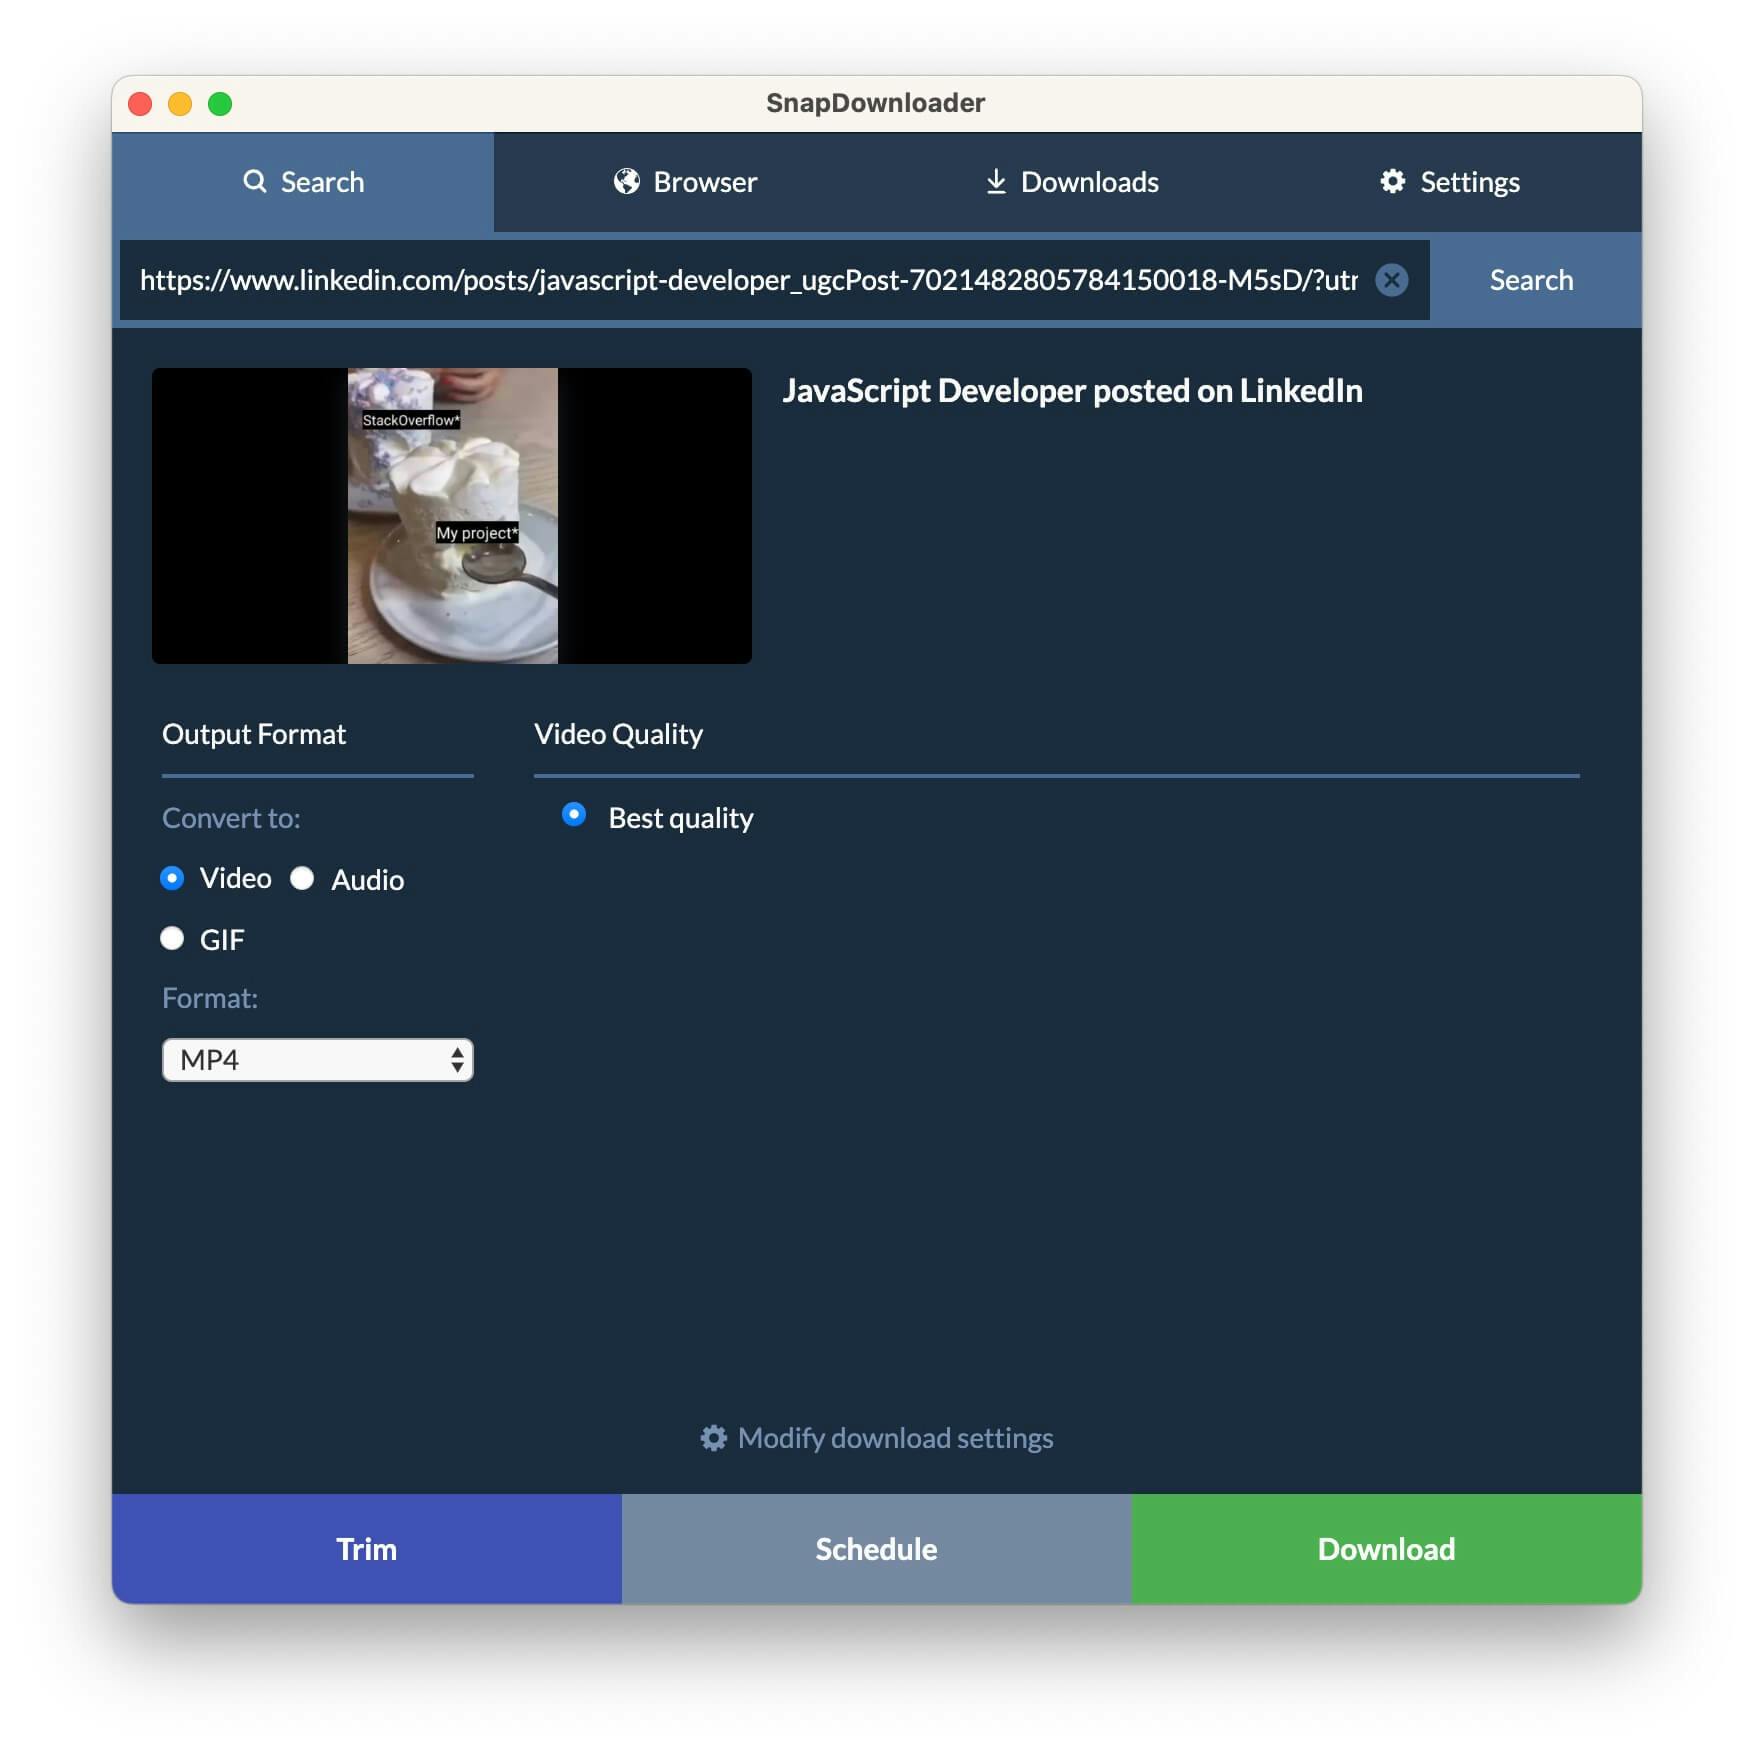Click the Trim button

point(367,1549)
